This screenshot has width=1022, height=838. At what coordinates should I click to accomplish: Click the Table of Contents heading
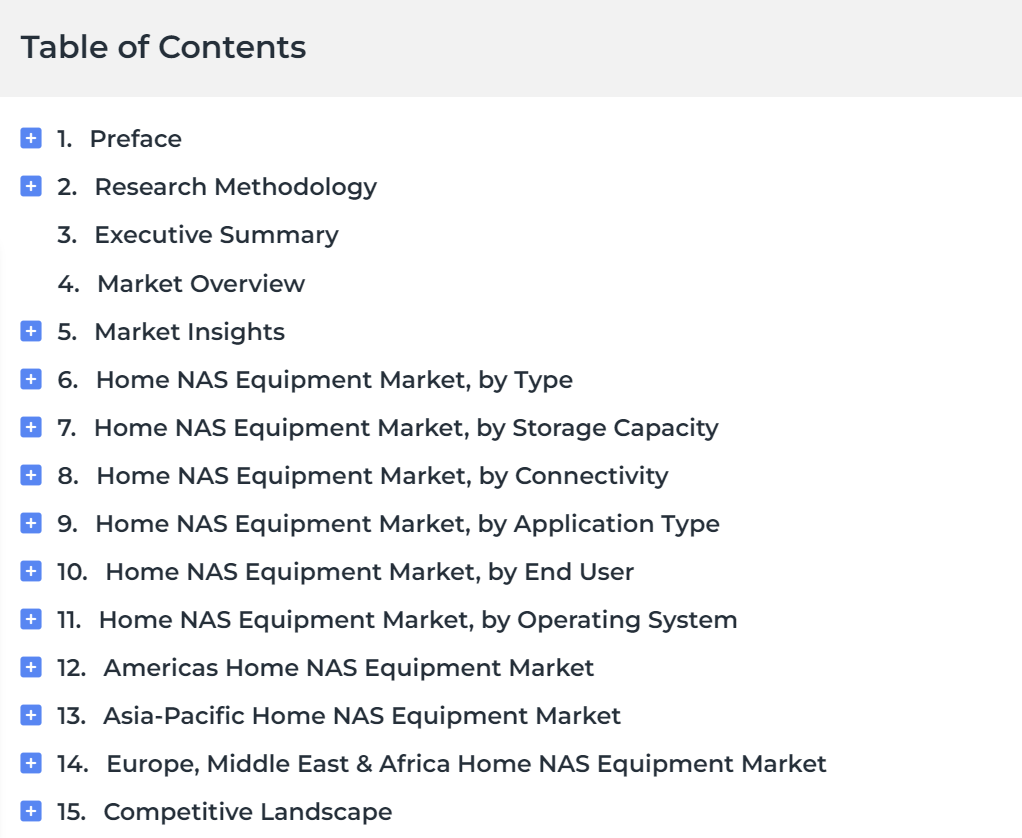pyautogui.click(x=164, y=47)
